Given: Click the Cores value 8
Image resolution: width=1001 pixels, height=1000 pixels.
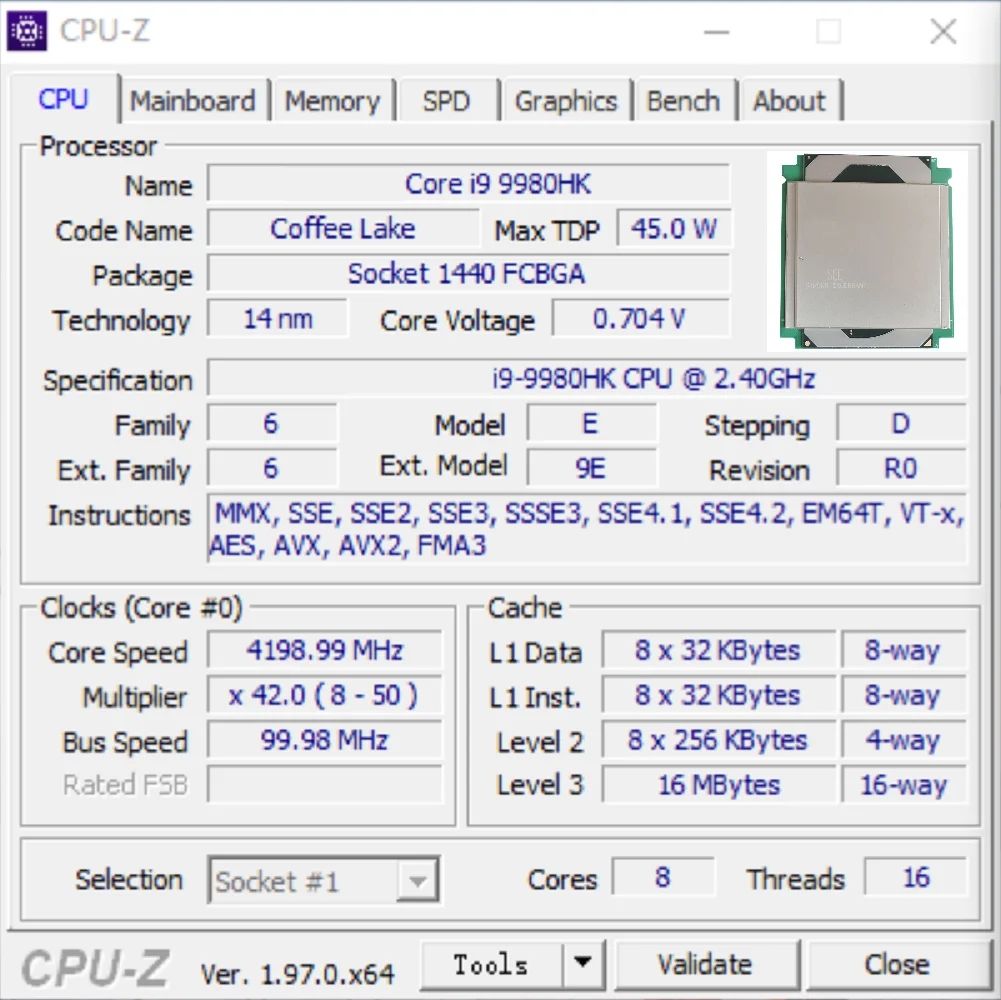Looking at the screenshot, I should [663, 877].
